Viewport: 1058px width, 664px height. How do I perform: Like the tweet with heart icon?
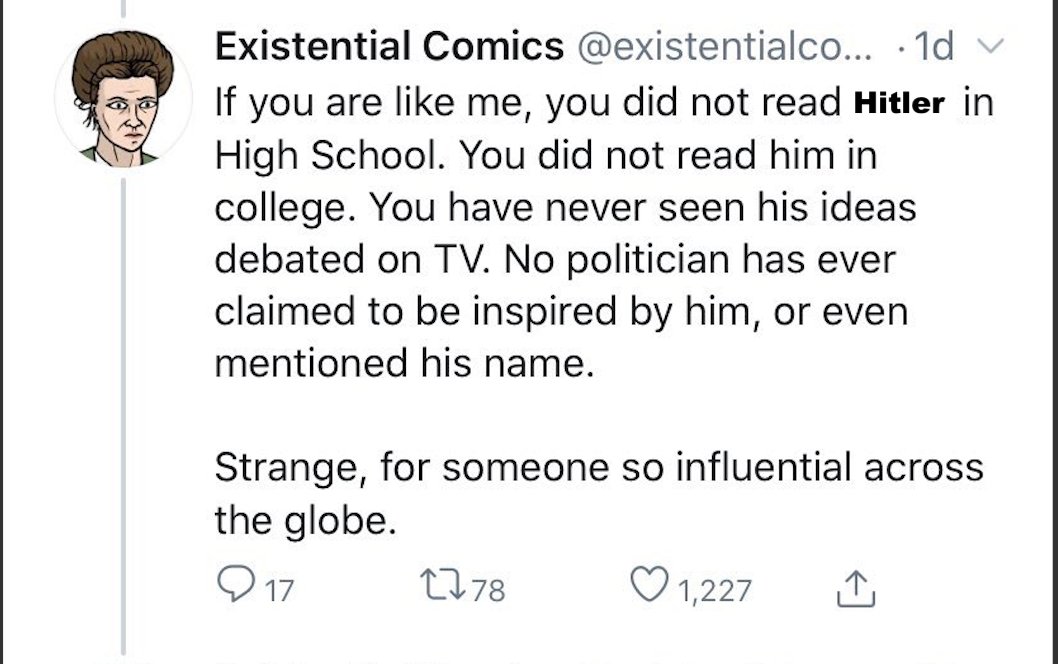pyautogui.click(x=651, y=587)
